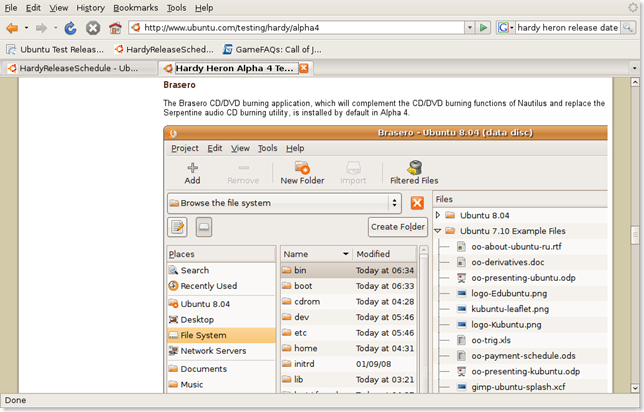Open the Google search engine selector icon
This screenshot has height=412, width=644.
pyautogui.click(x=506, y=28)
